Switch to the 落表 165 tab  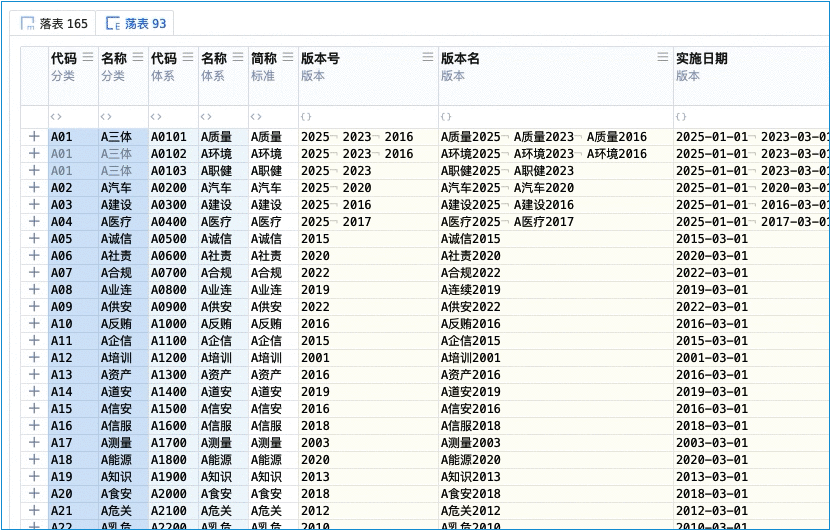[x=57, y=23]
